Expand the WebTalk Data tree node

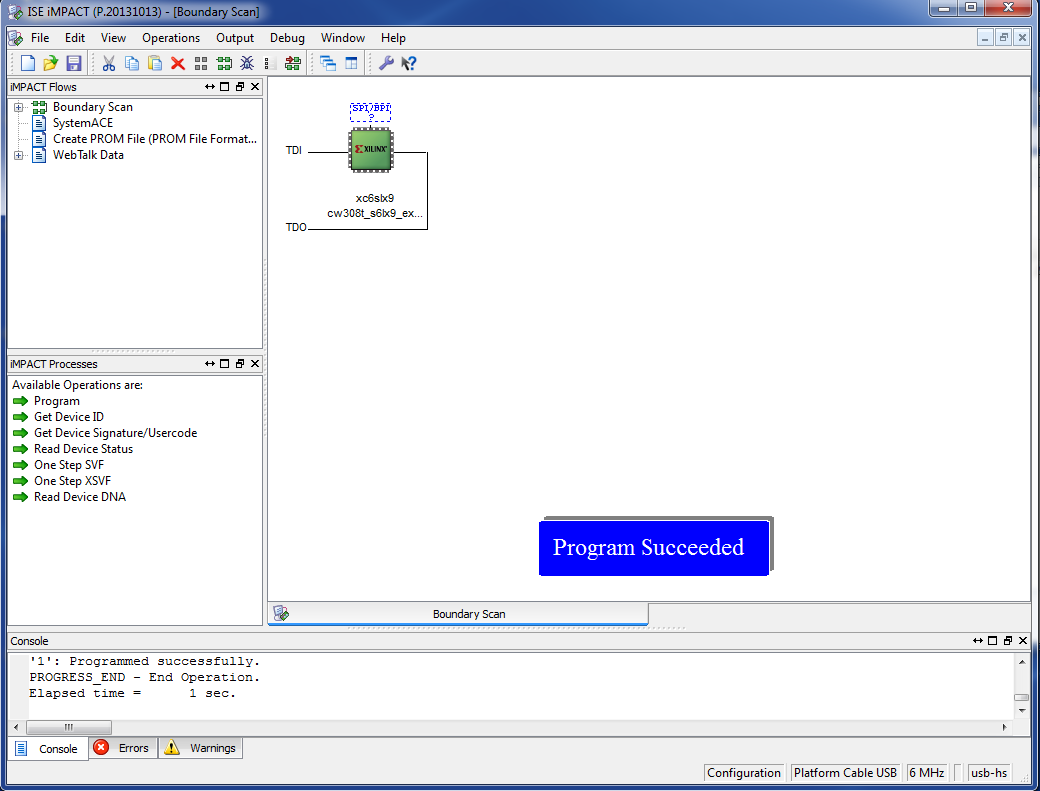pyautogui.click(x=19, y=155)
